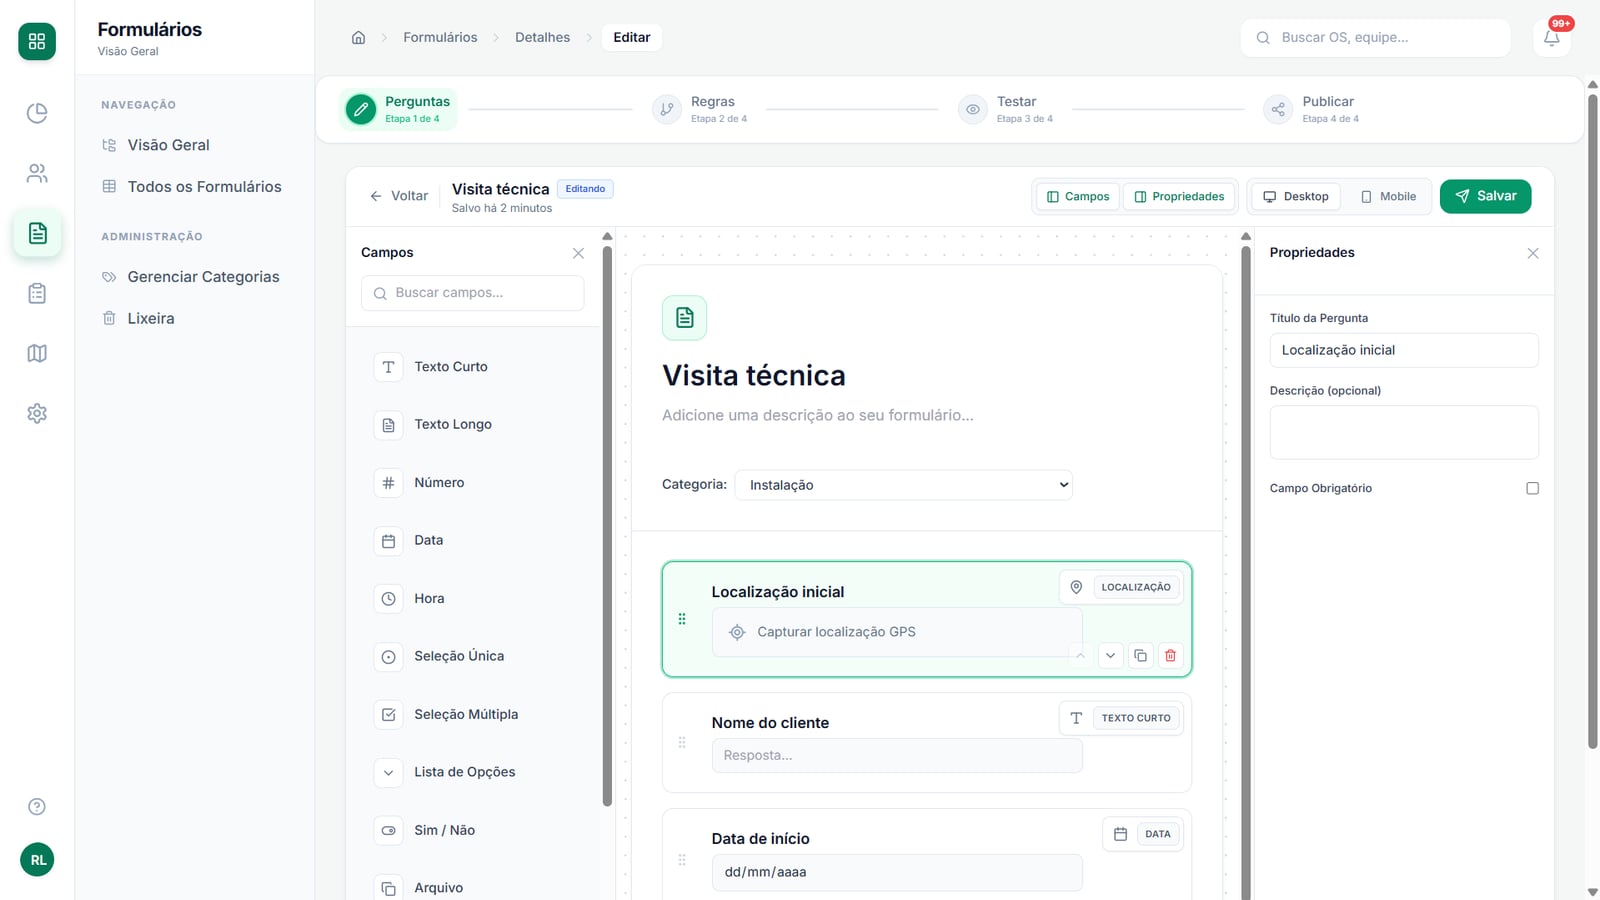The height and width of the screenshot is (900, 1600).
Task: Open Detalhes breadcrumb link
Action: [x=542, y=37]
